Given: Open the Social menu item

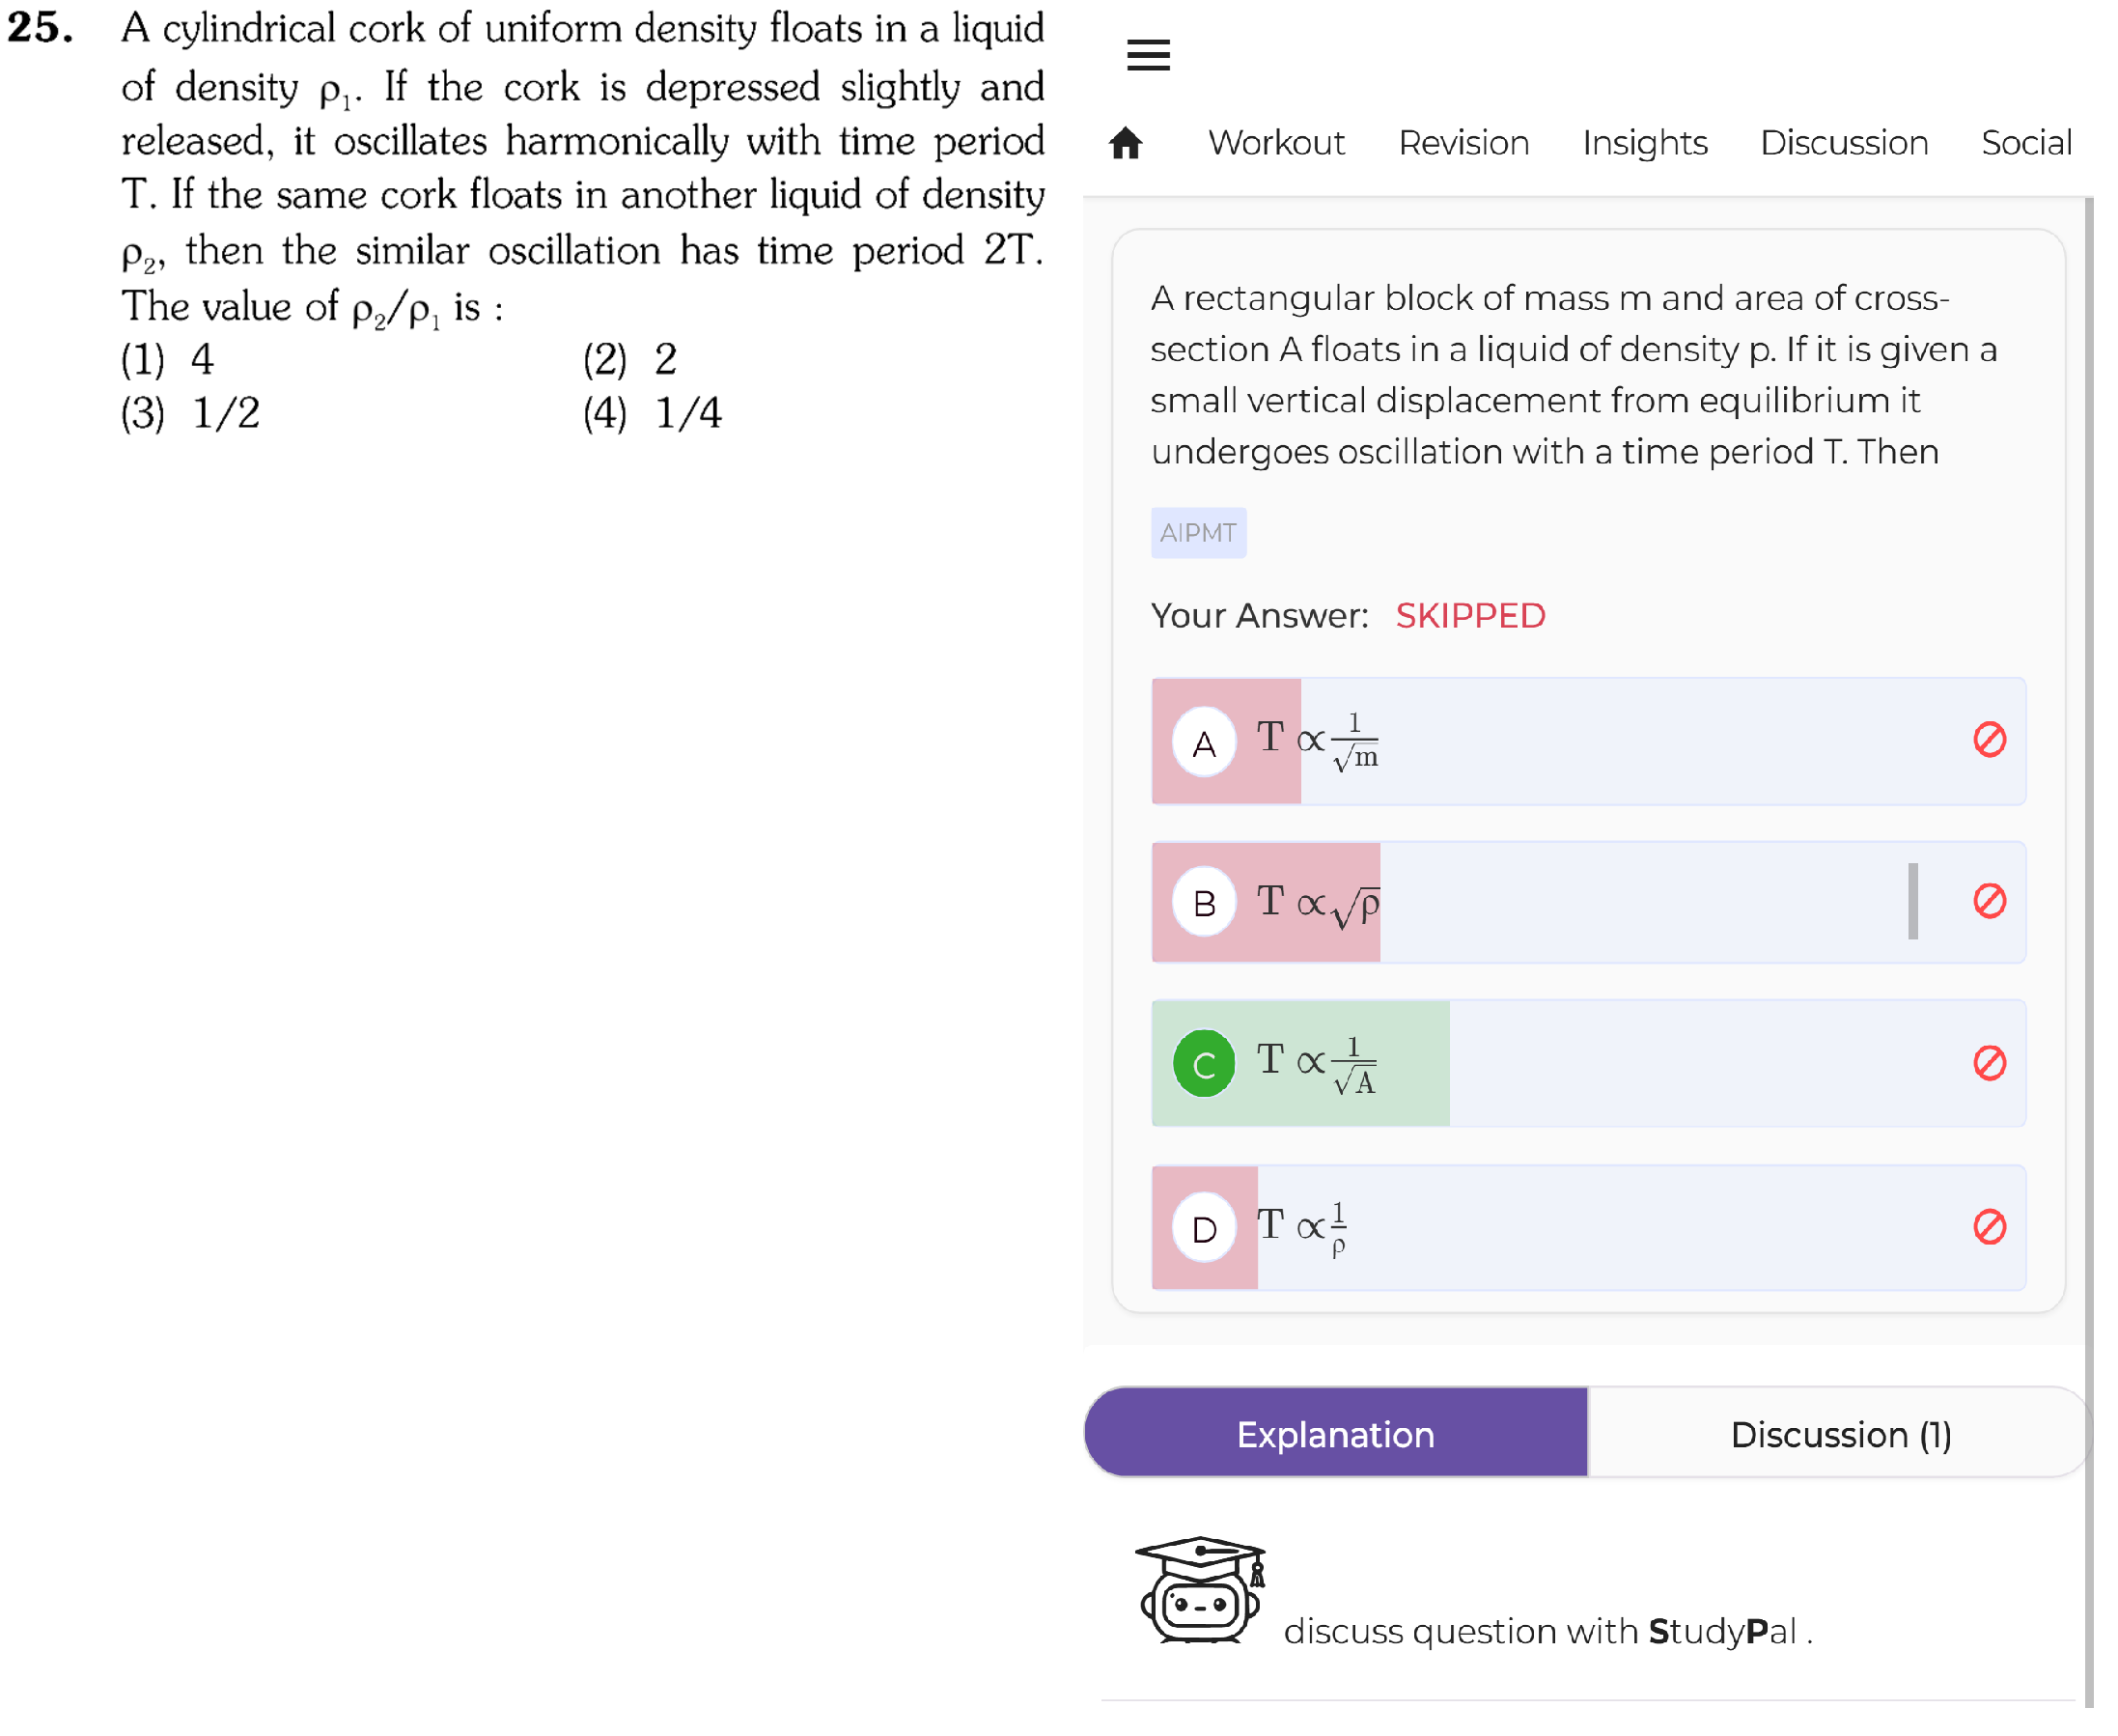Looking at the screenshot, I should [2026, 143].
